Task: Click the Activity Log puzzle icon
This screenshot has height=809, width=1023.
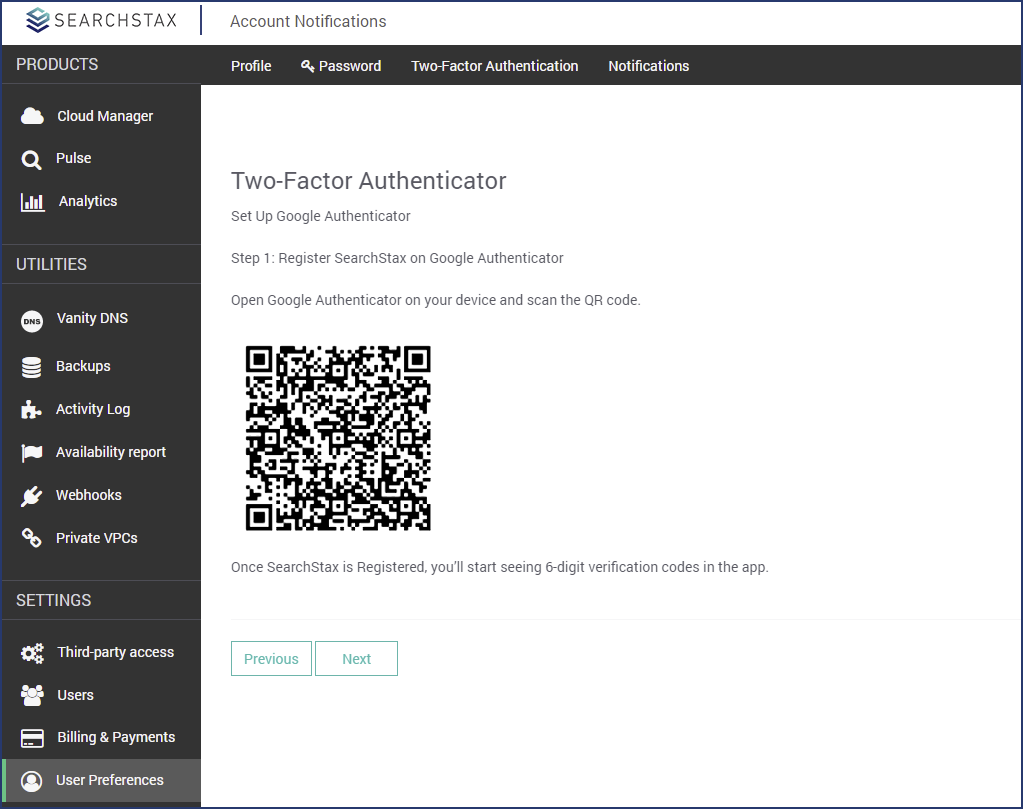Action: coord(31,410)
